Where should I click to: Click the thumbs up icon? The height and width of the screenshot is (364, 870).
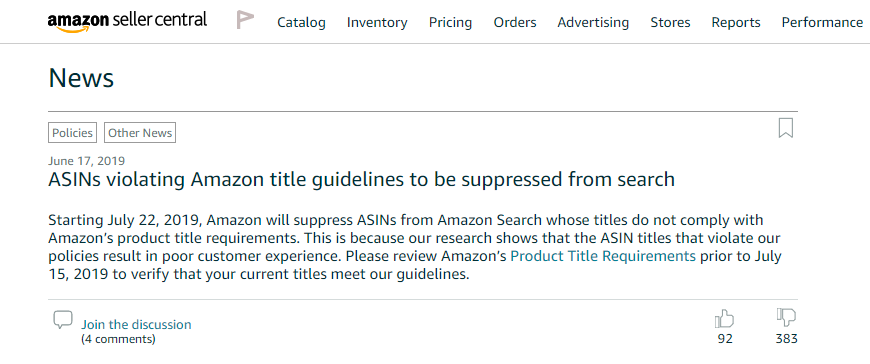point(725,318)
